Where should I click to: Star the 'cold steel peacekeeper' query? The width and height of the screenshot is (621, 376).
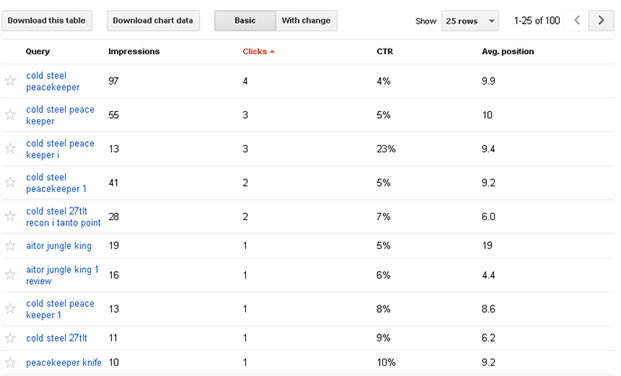pyautogui.click(x=10, y=81)
